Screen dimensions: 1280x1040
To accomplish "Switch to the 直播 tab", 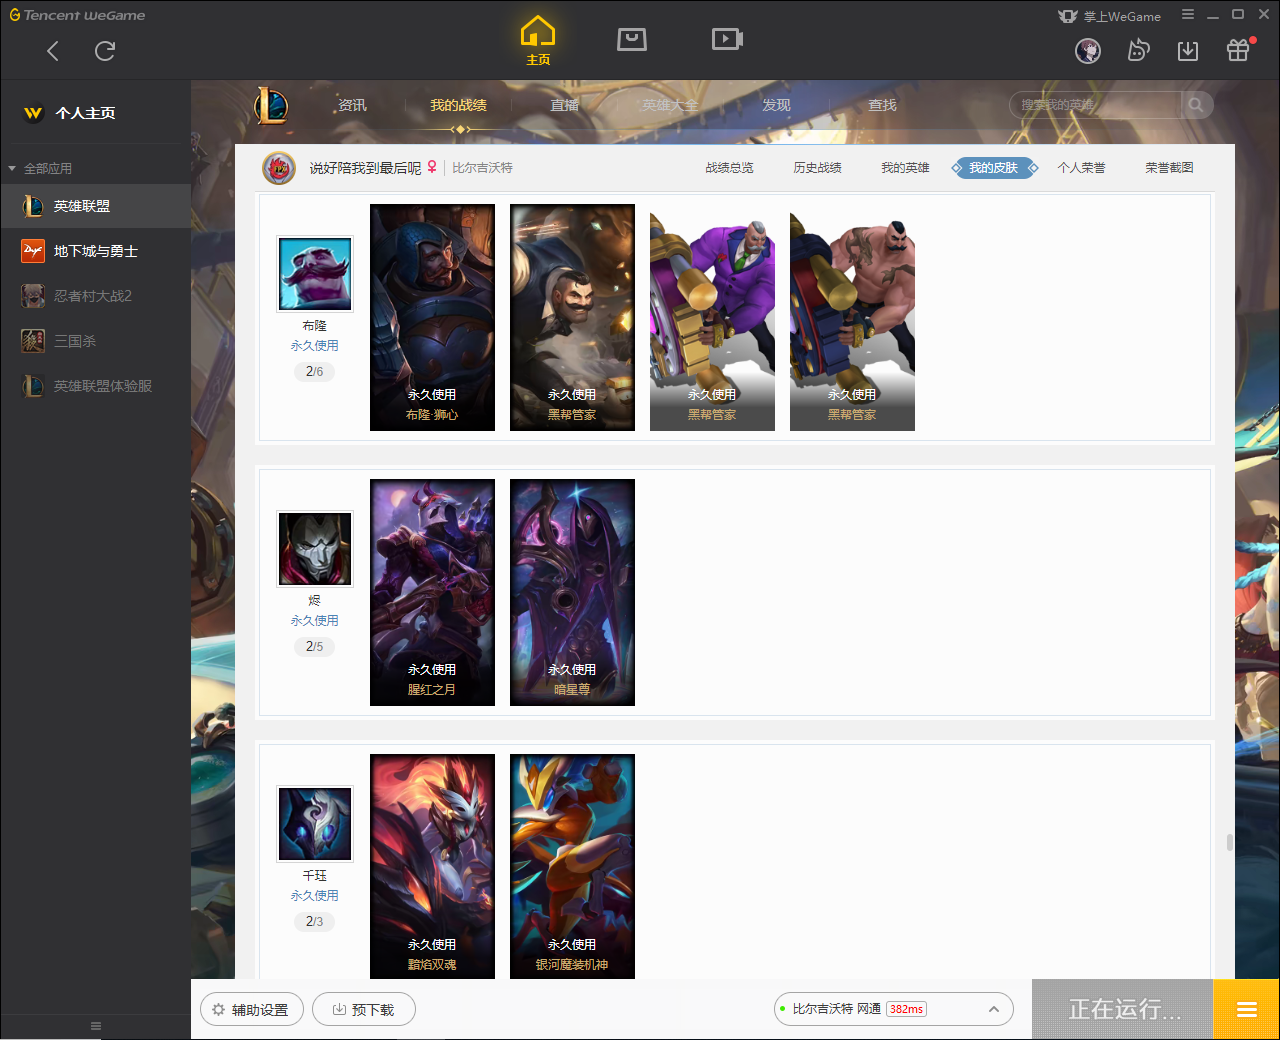I will pos(565,105).
